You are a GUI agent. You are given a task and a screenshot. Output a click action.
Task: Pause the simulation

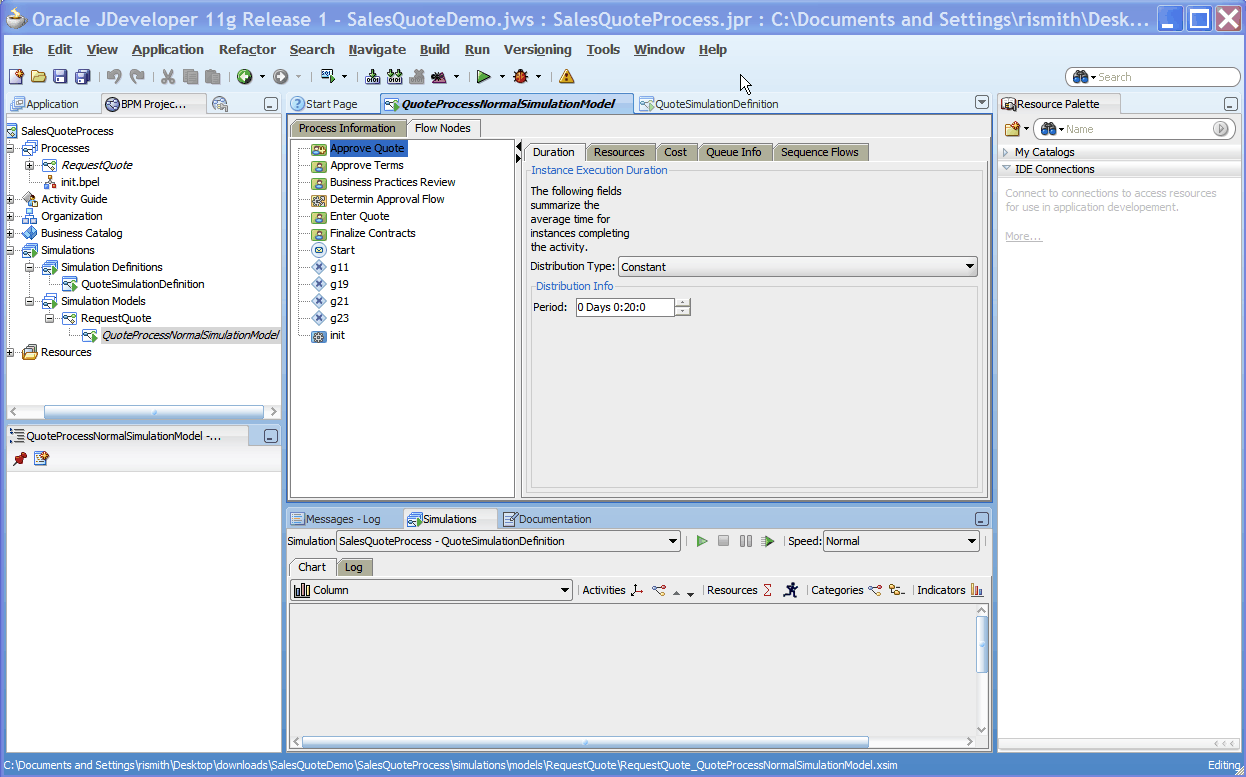(745, 541)
